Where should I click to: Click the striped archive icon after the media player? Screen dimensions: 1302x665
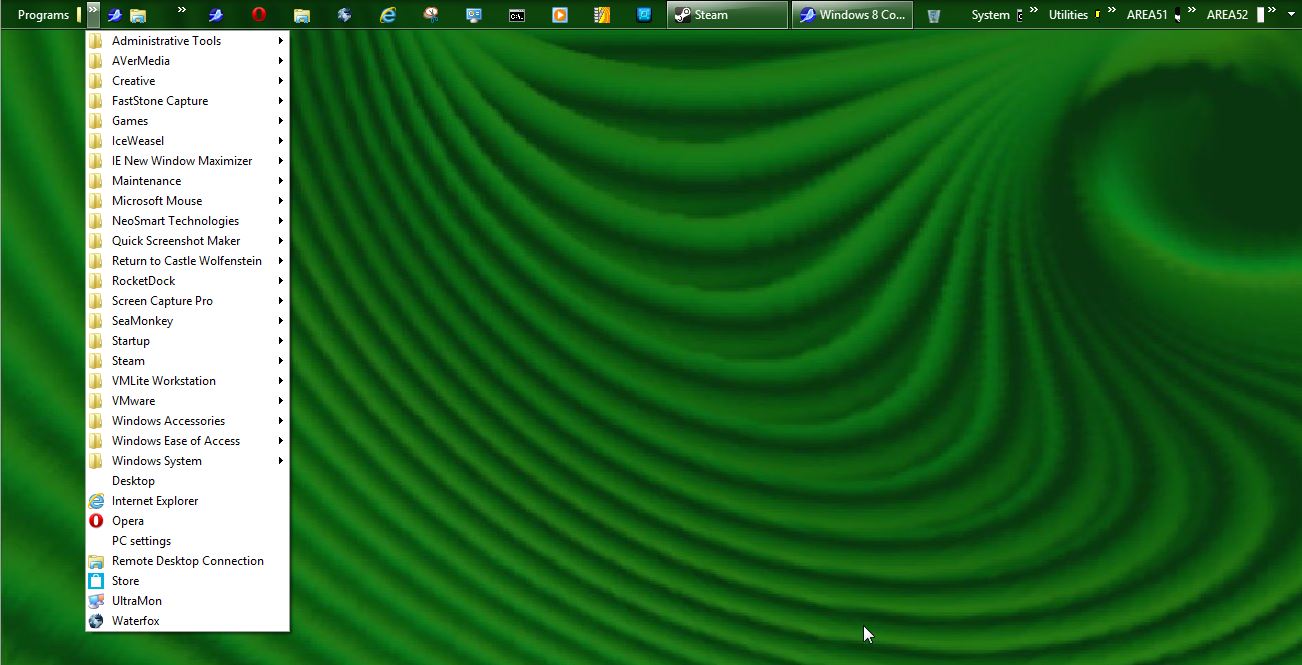point(602,15)
